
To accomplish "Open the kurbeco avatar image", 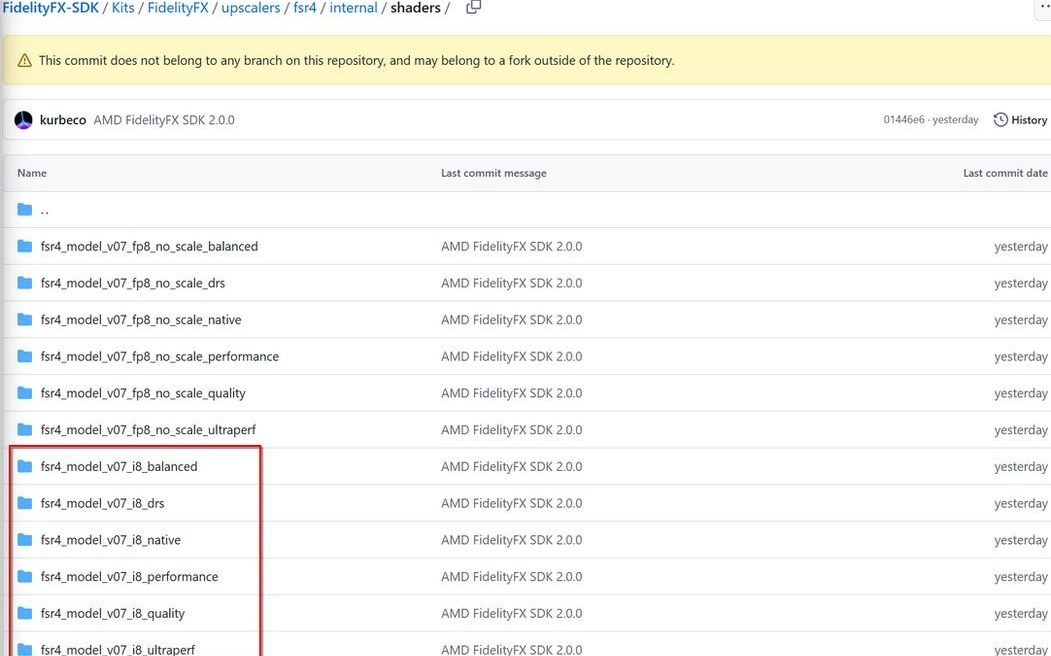I will tap(23, 120).
